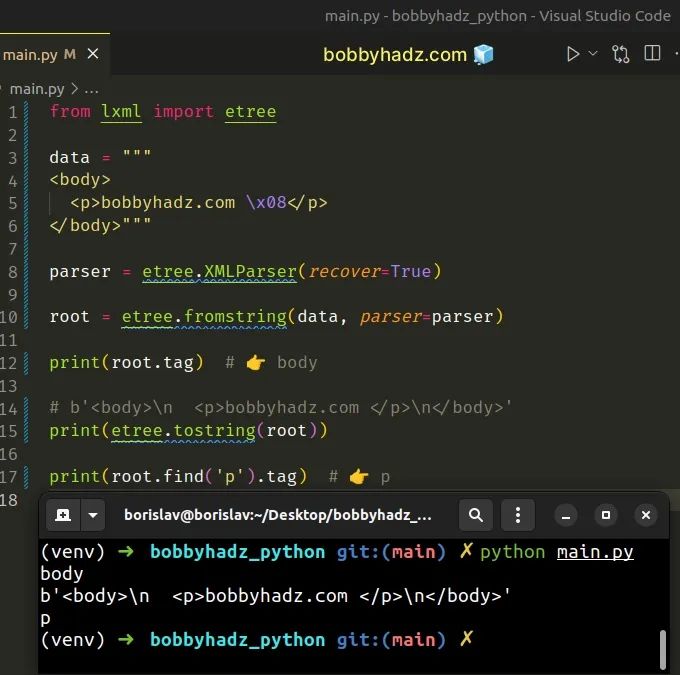Click the lxml module name on line 1
The width and height of the screenshot is (680, 675).
[121, 111]
